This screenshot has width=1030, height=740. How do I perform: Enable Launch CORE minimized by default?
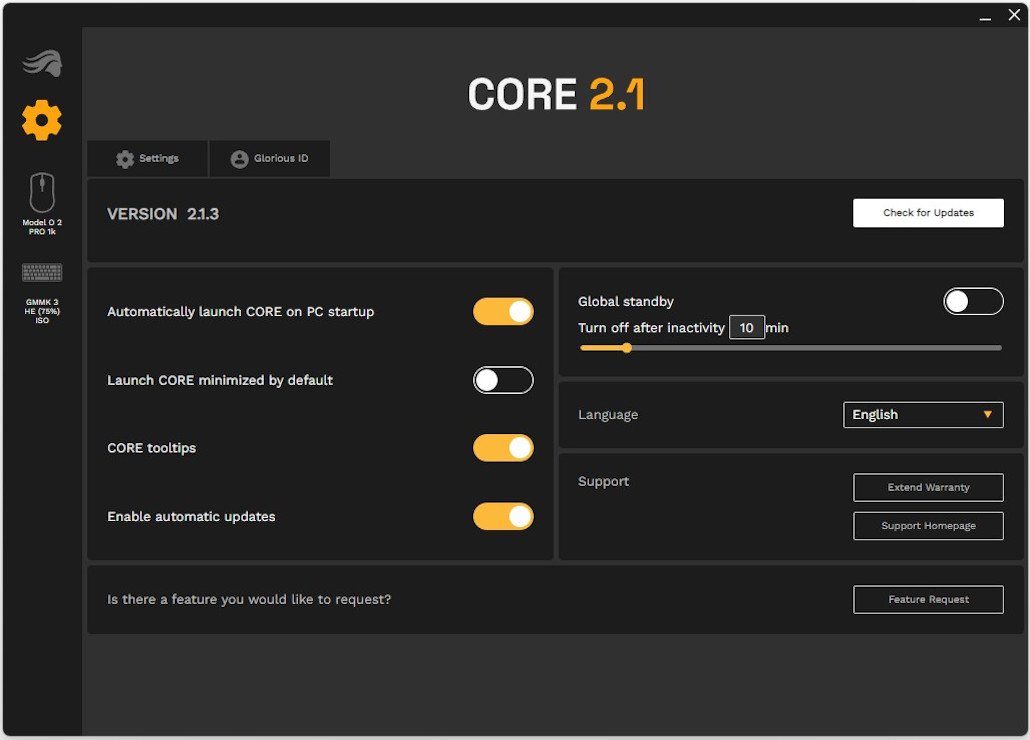pos(503,380)
